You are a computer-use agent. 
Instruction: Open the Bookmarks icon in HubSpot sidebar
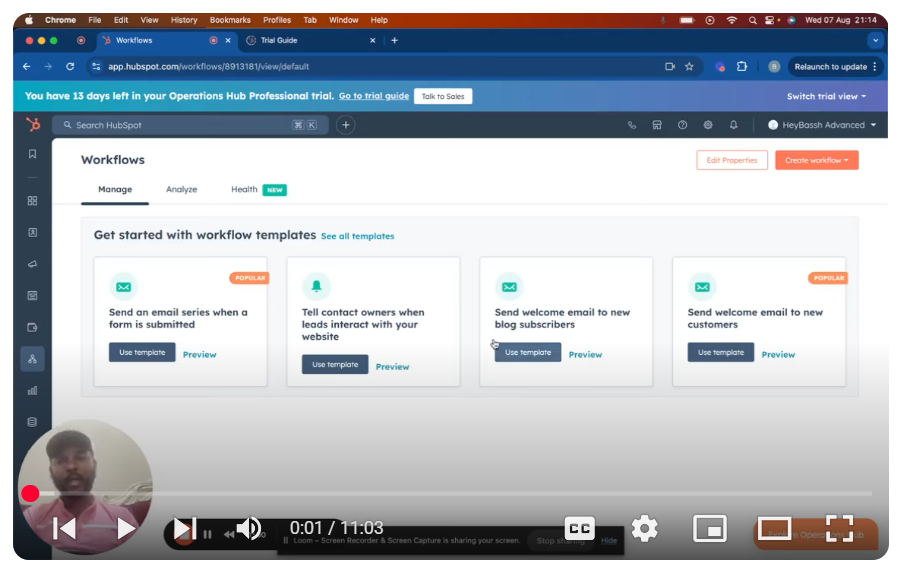click(32, 154)
